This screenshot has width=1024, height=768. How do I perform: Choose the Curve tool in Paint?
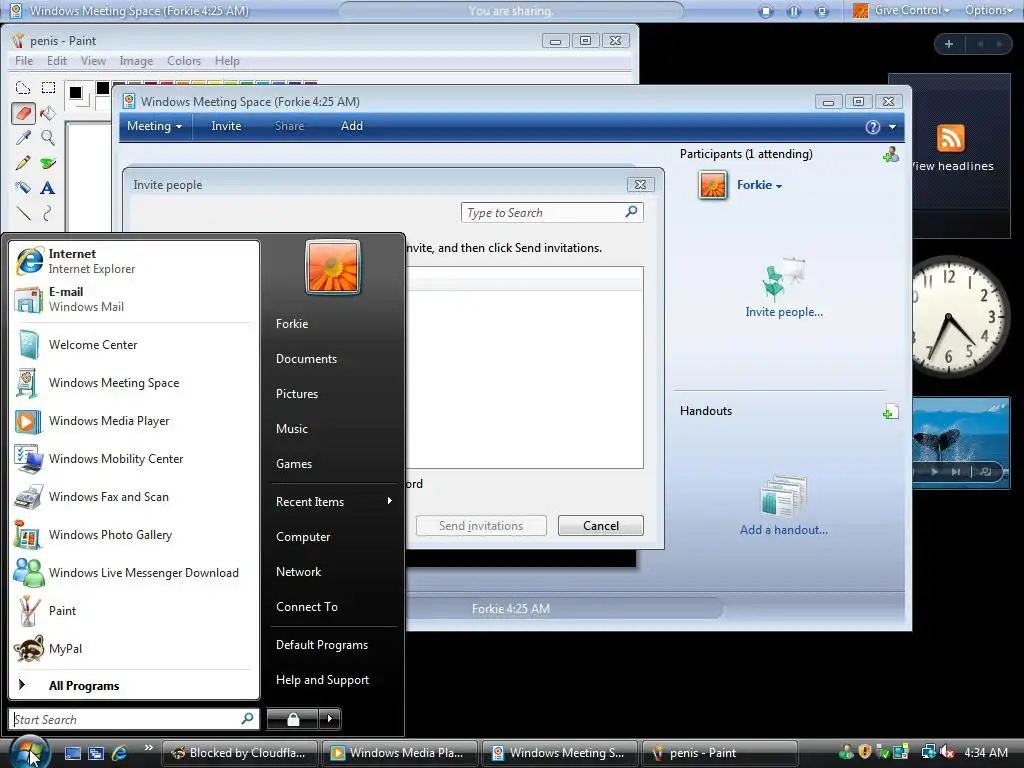(48, 213)
